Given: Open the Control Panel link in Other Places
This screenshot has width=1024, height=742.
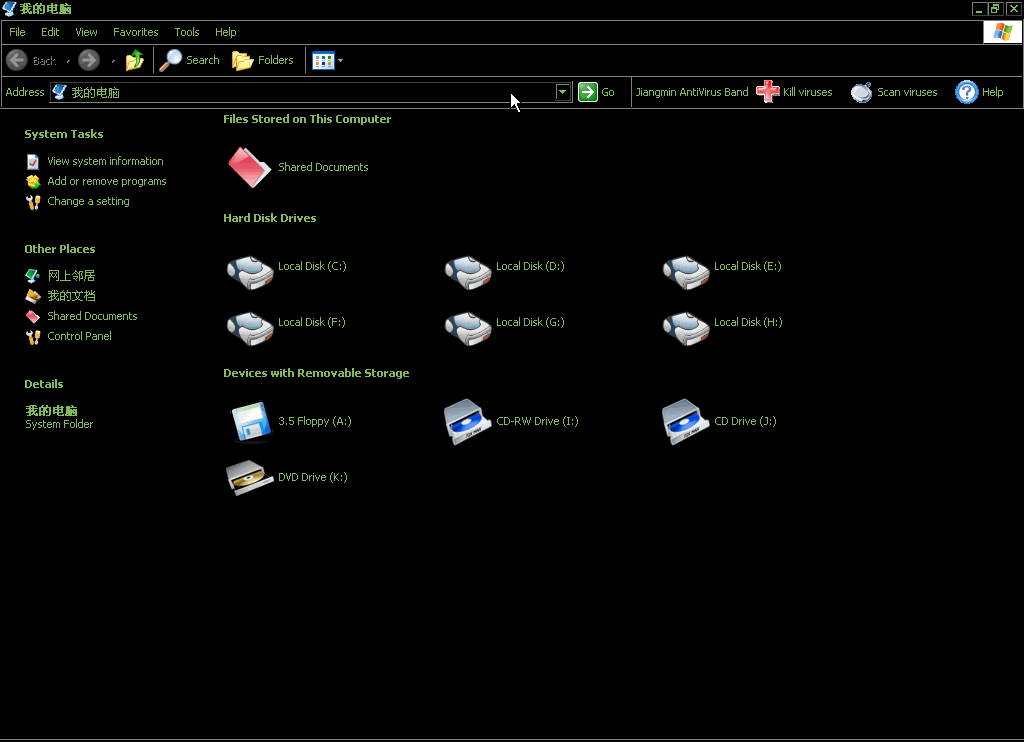Looking at the screenshot, I should coord(79,336).
